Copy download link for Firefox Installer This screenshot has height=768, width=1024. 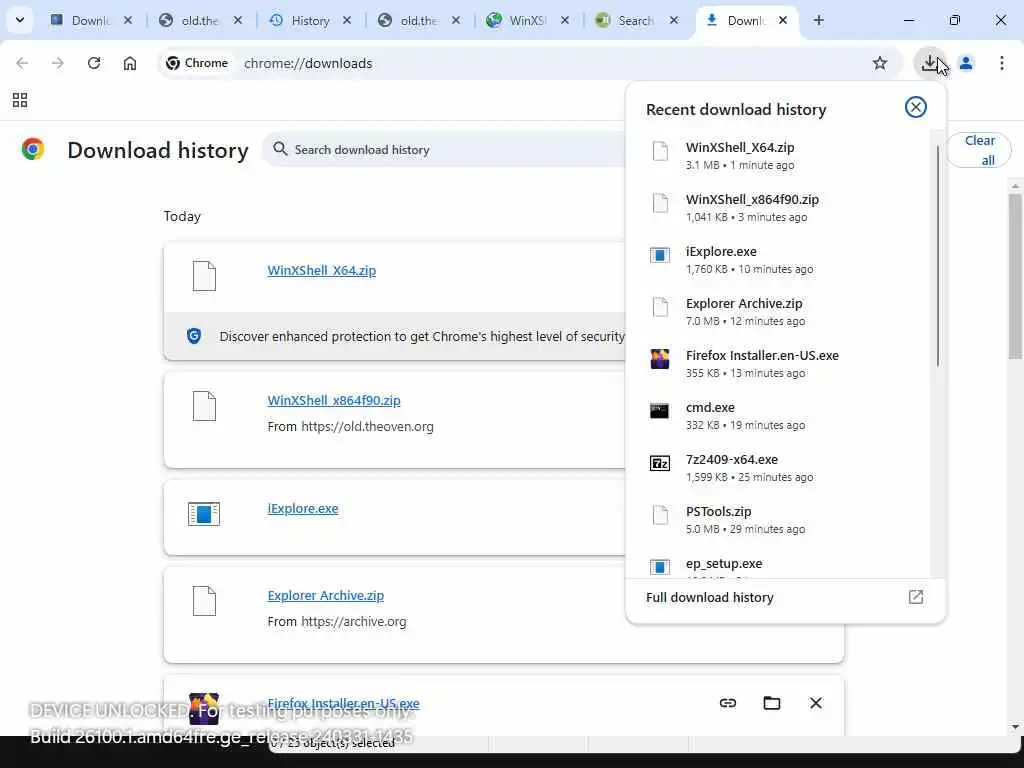point(728,703)
